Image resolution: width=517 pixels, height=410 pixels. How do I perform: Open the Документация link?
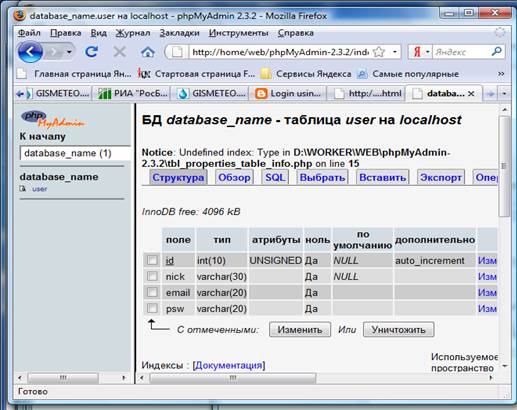click(x=229, y=365)
